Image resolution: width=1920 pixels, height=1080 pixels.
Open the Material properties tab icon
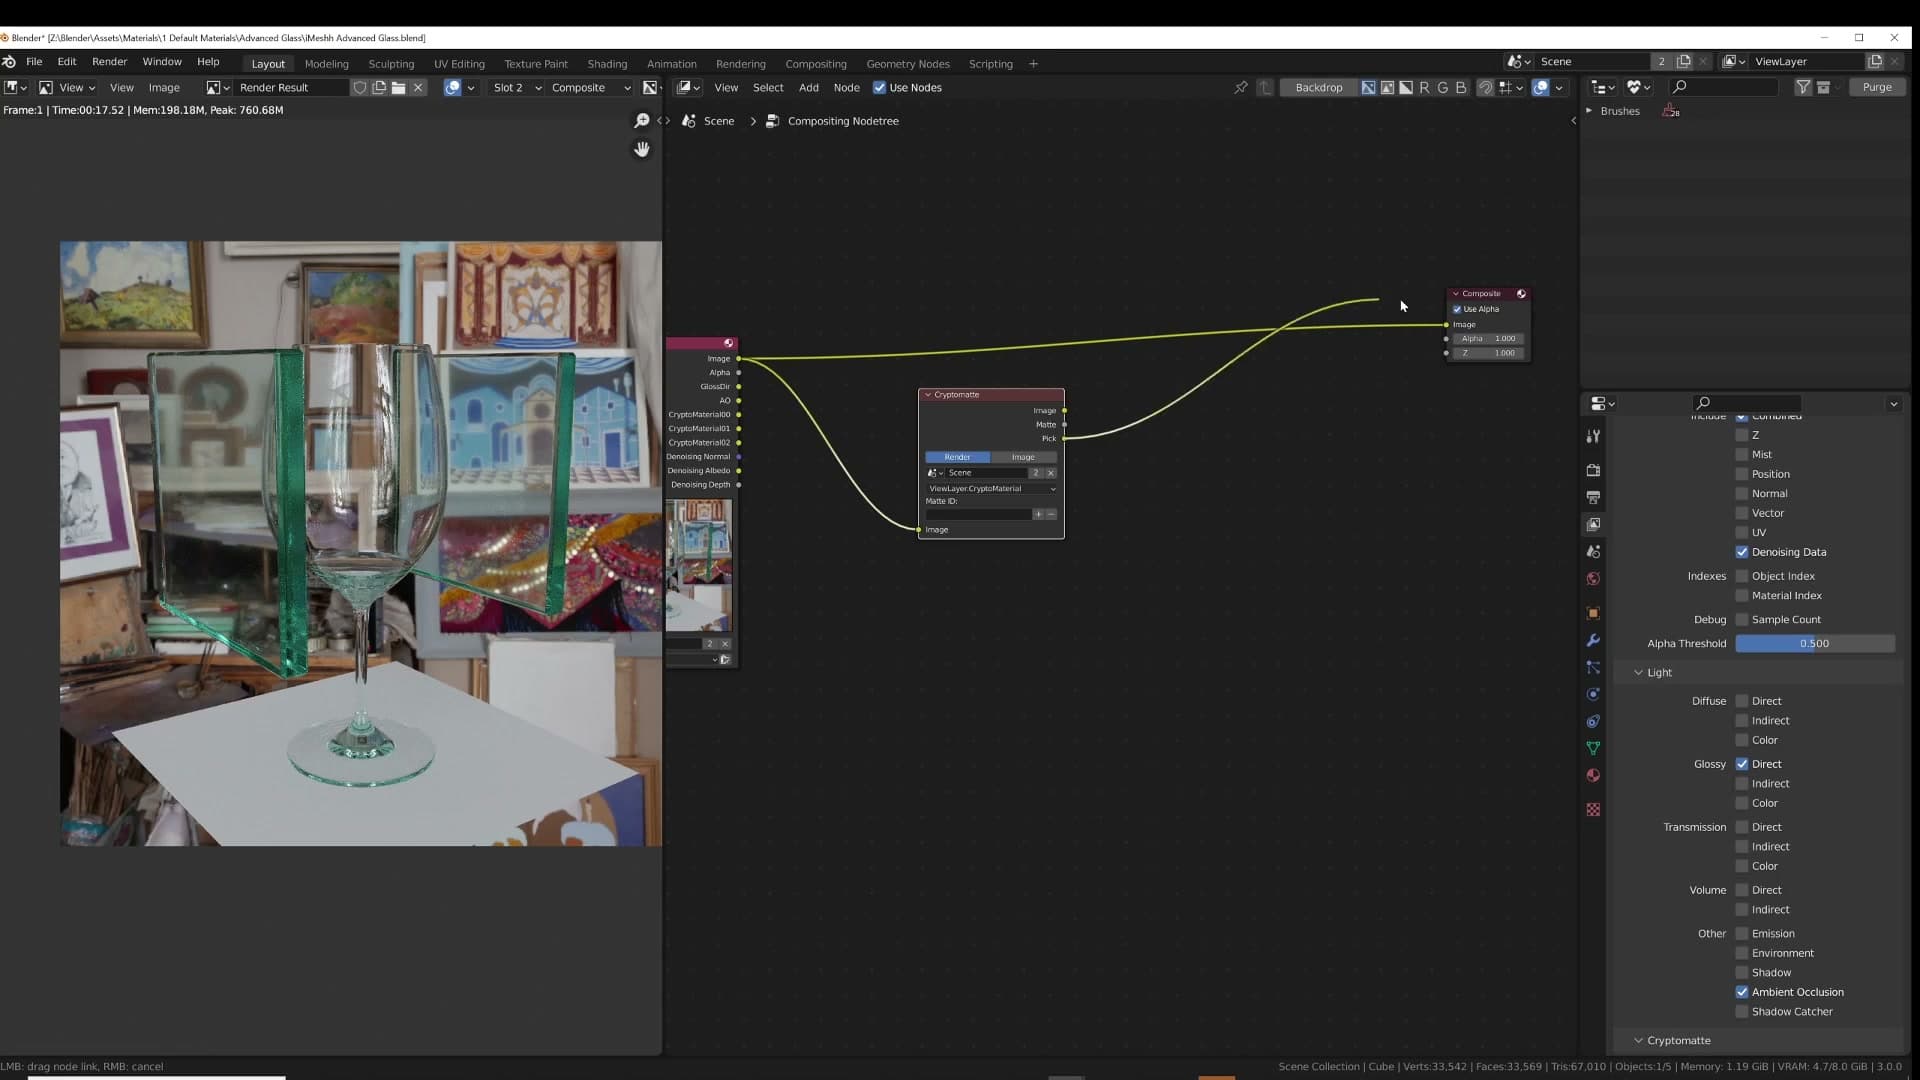pyautogui.click(x=1593, y=776)
